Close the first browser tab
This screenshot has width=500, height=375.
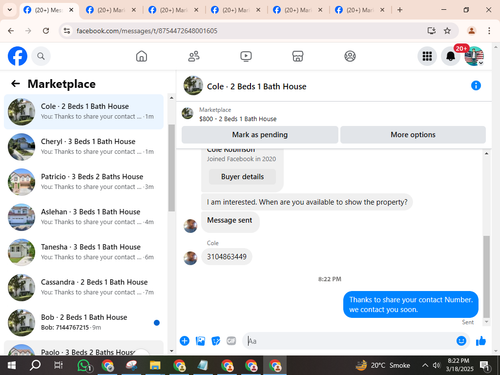coord(71,10)
